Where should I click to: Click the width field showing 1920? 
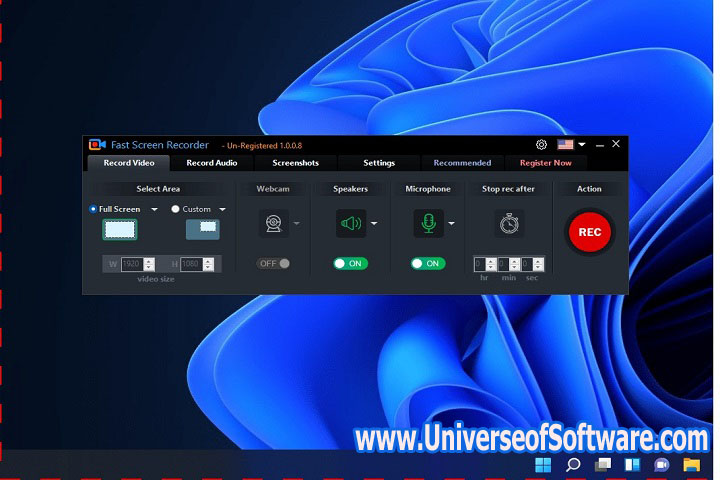coord(132,264)
